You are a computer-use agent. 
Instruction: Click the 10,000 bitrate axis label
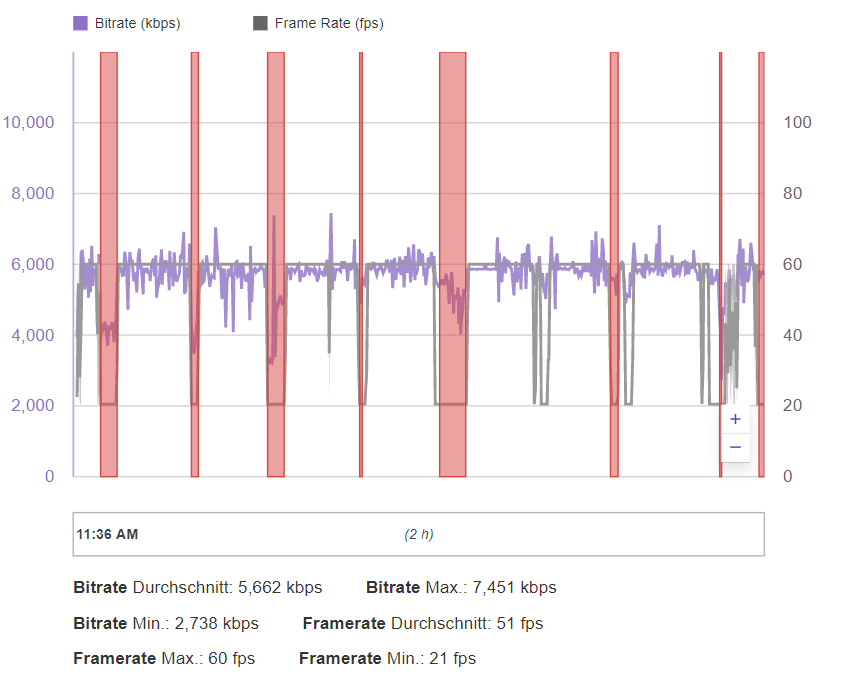(x=29, y=123)
